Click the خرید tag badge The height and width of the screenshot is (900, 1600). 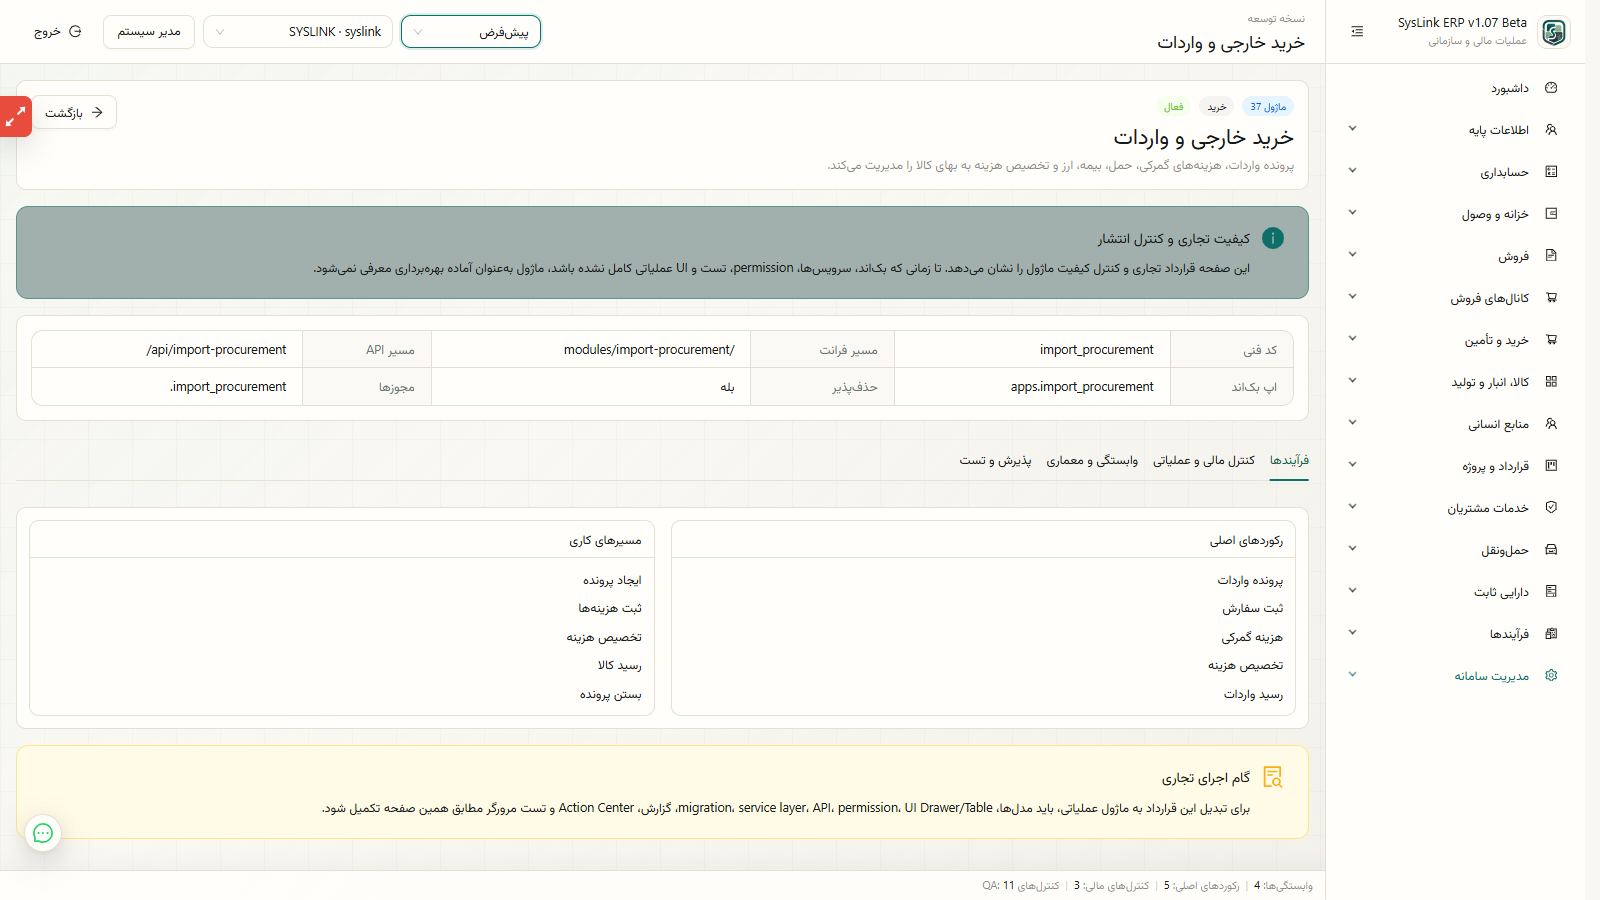[1216, 107]
